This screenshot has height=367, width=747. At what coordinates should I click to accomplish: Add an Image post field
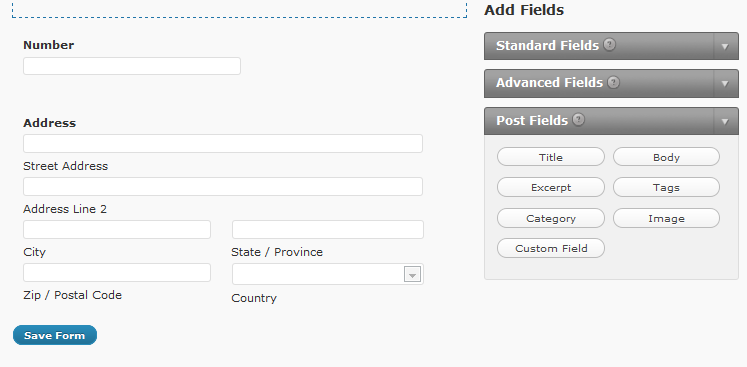[x=666, y=218]
